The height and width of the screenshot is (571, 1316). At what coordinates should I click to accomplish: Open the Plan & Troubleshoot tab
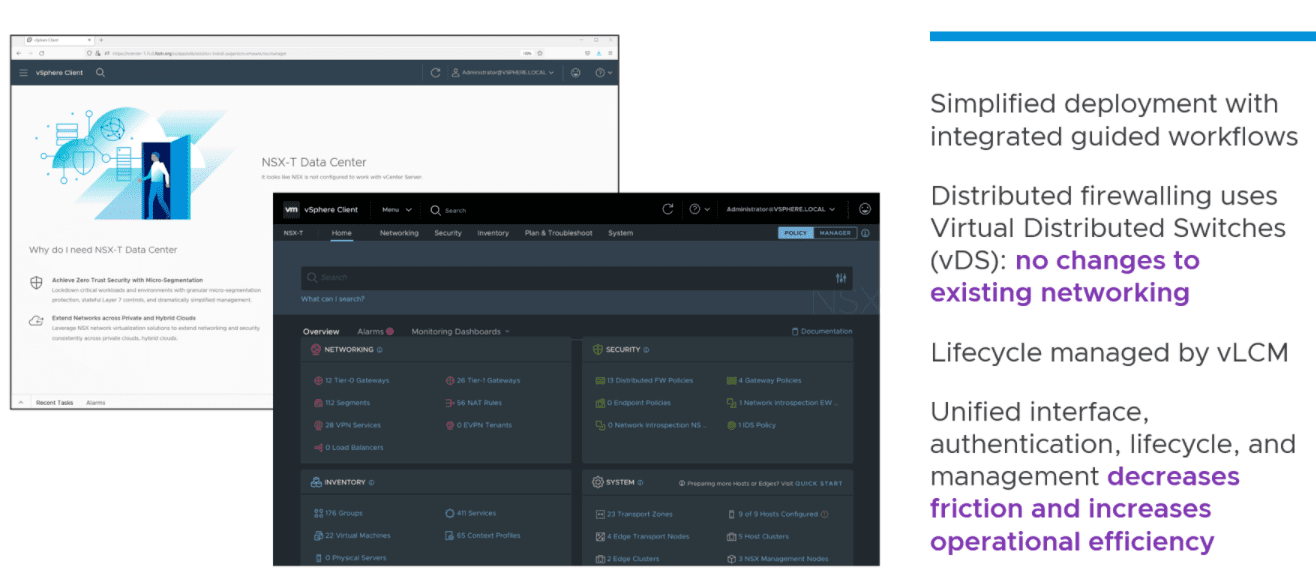[x=558, y=233]
